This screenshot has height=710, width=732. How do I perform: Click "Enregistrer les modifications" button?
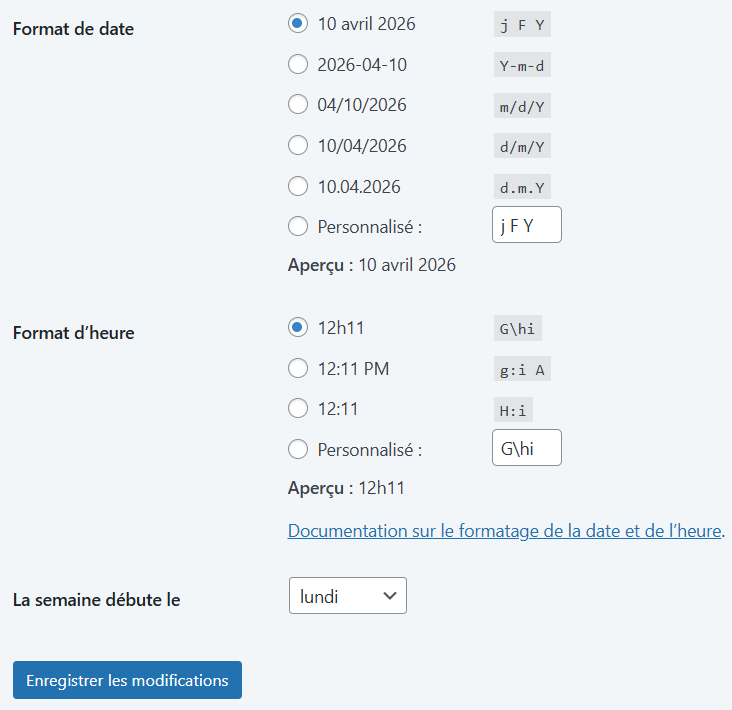[x=127, y=680]
